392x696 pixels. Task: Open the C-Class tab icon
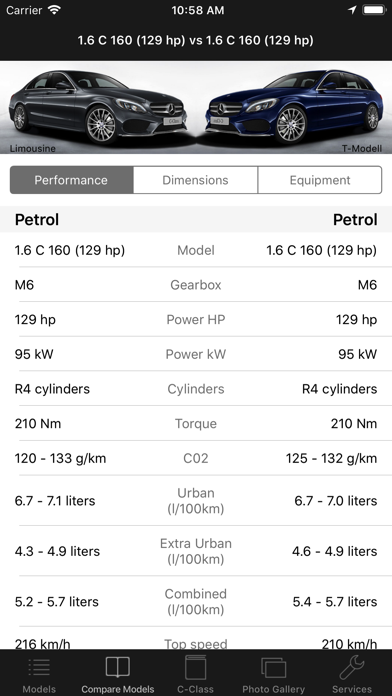[x=196, y=667]
